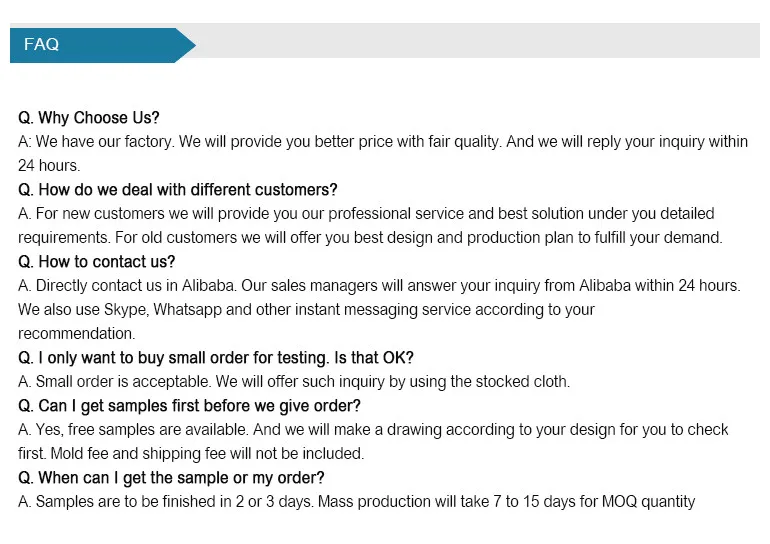
Task: Click the line starting 'requirements. For old customers'
Action: (x=370, y=238)
